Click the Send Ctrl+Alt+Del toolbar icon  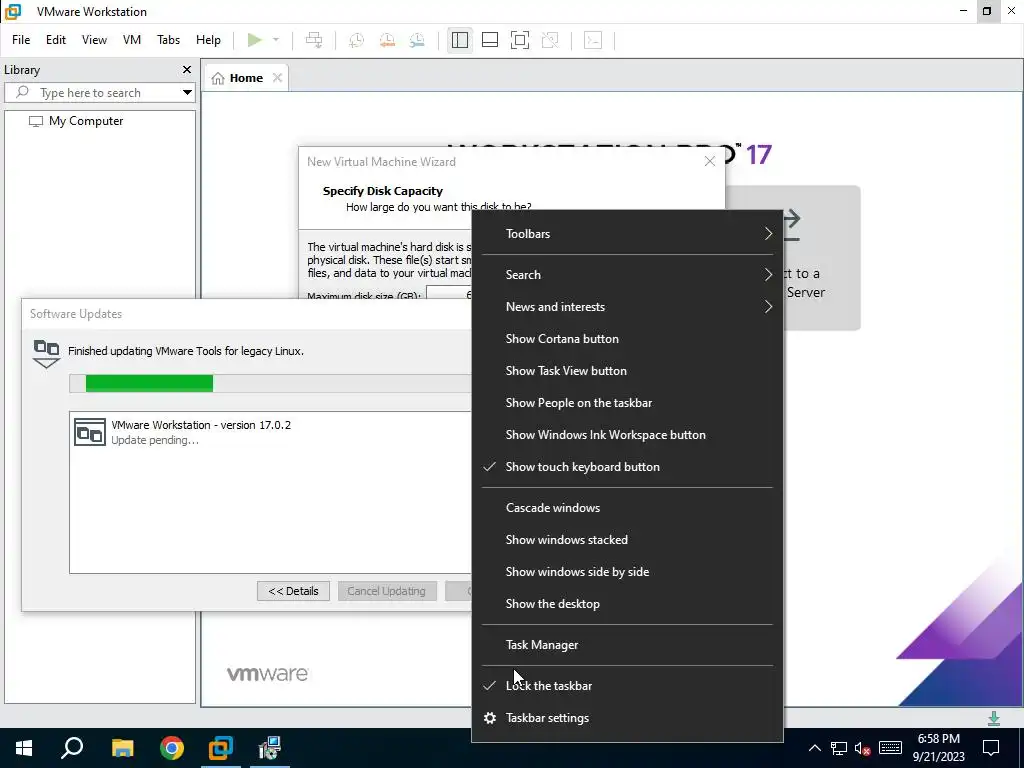point(314,40)
